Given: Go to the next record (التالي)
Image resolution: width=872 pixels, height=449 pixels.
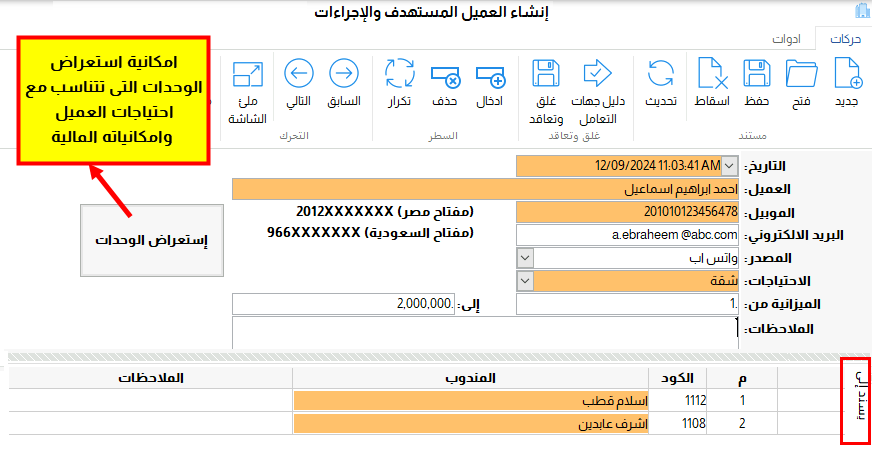Looking at the screenshot, I should (299, 75).
